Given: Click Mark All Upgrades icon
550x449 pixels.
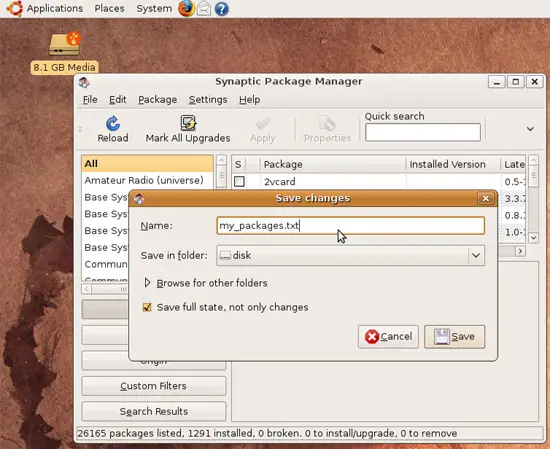Looking at the screenshot, I should (188, 123).
